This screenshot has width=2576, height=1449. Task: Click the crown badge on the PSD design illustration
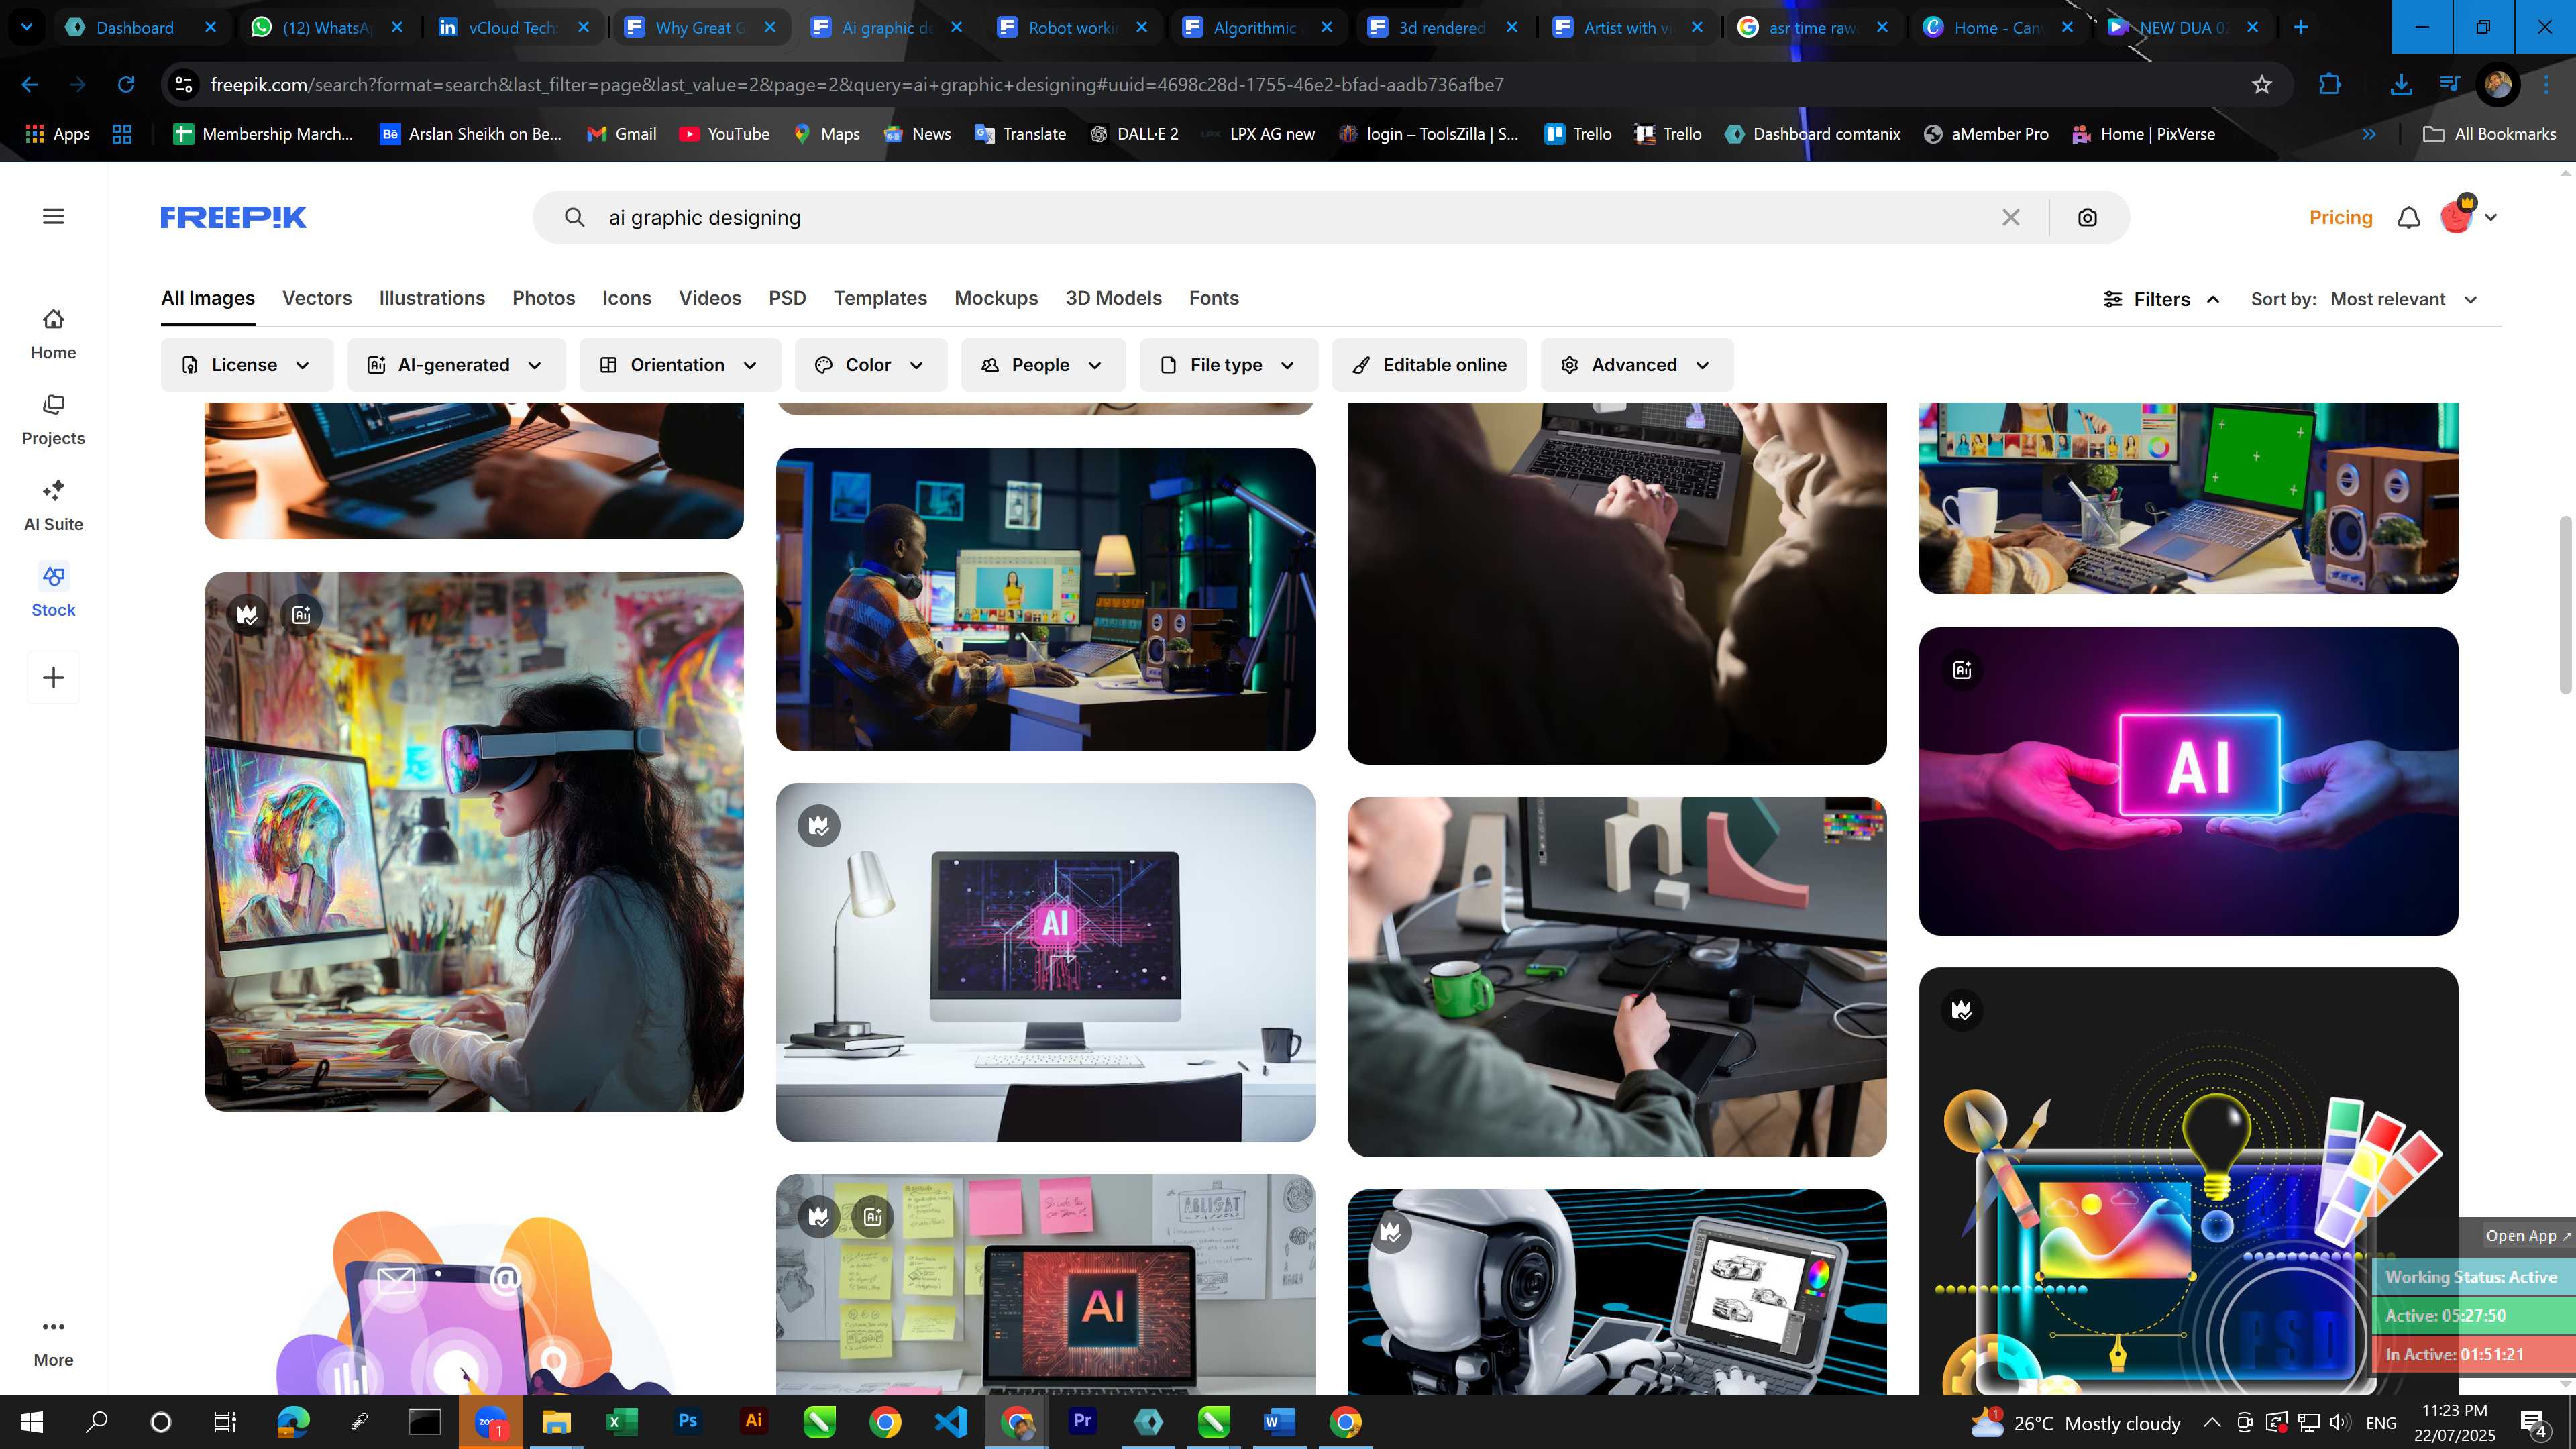tap(1962, 1010)
